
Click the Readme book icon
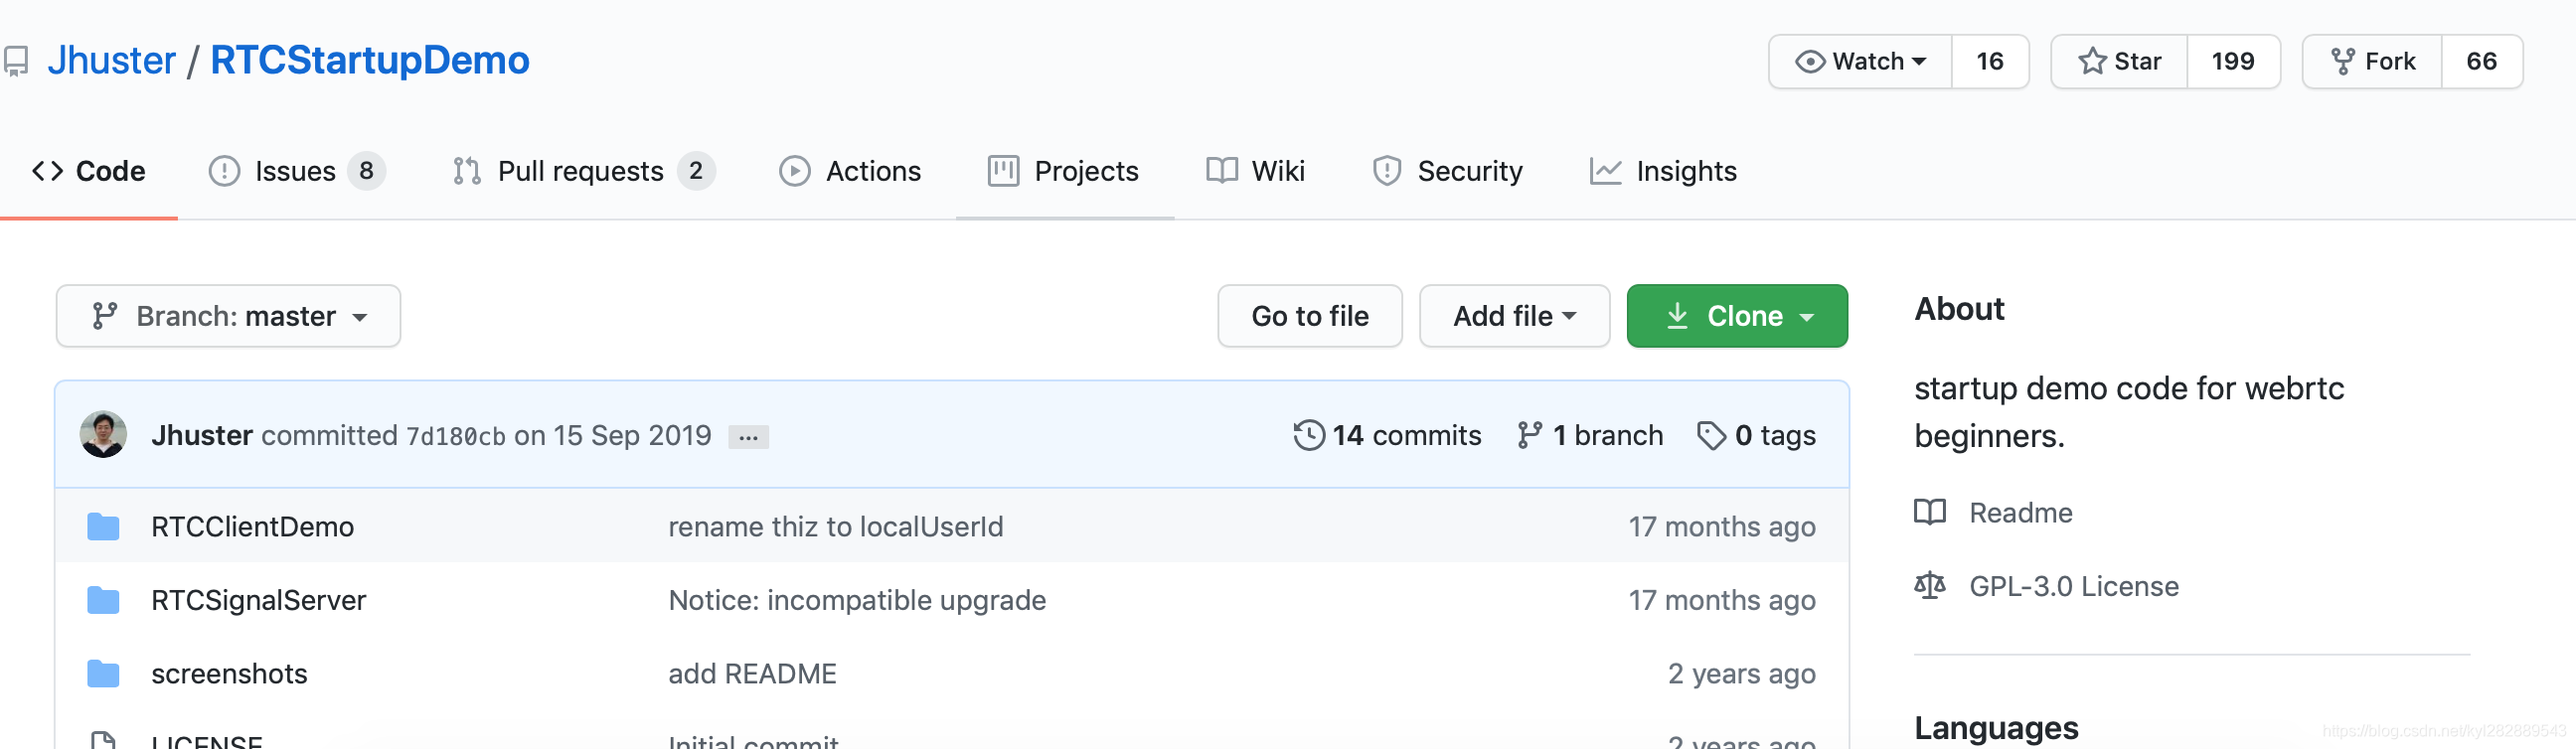coord(1929,512)
